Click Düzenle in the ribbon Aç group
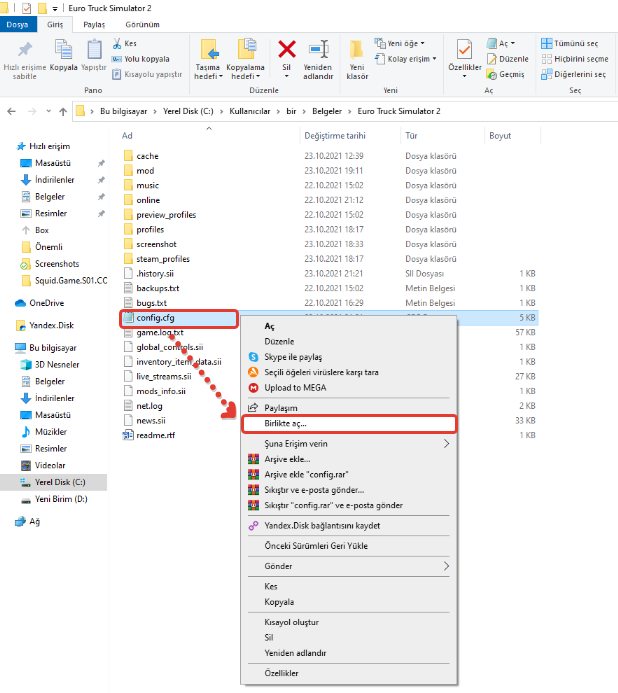This screenshot has height=693, width=618. [x=507, y=59]
